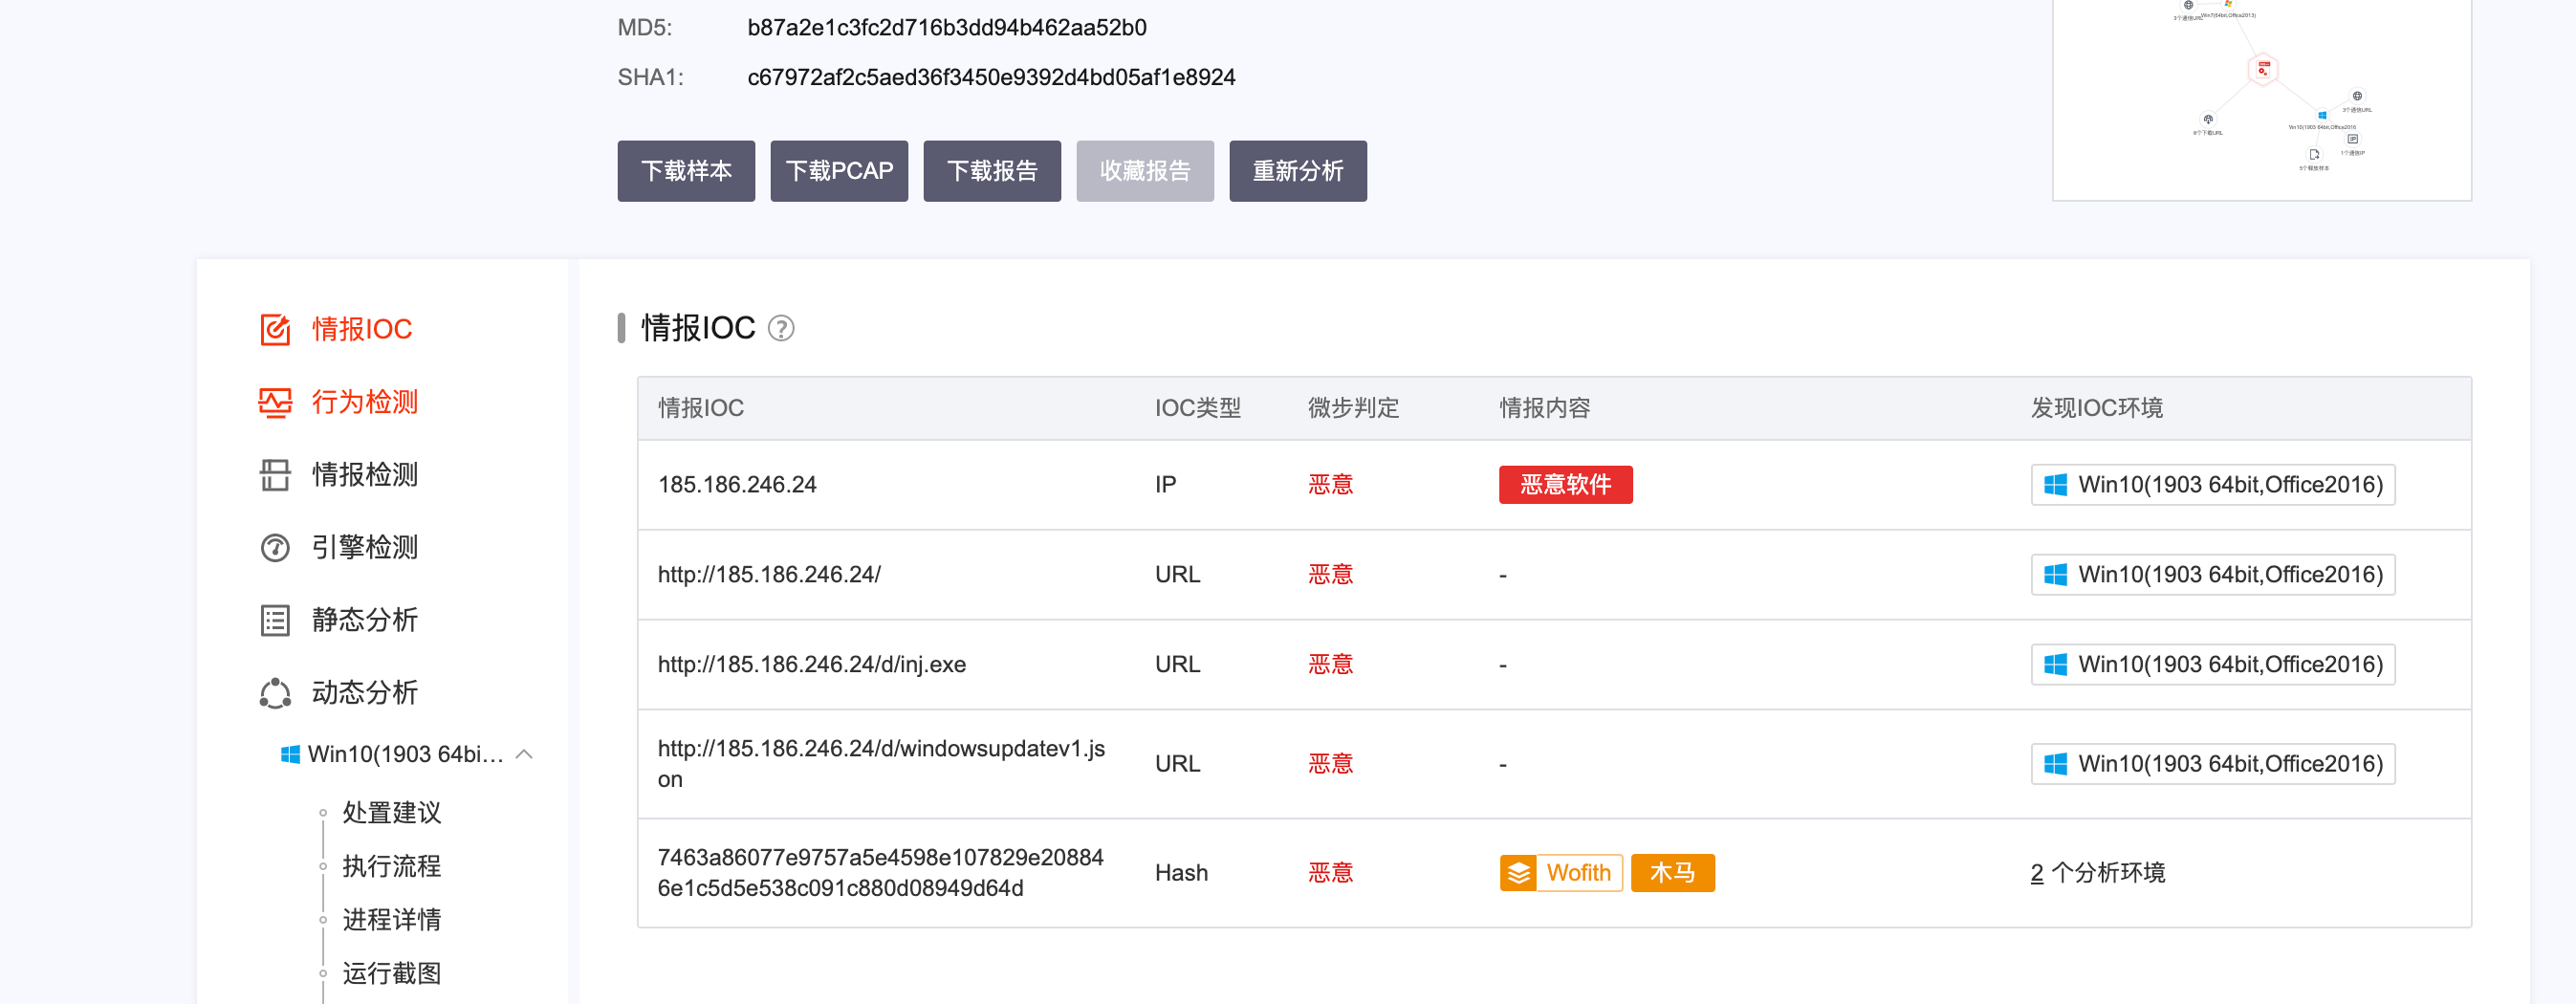Click the help icon beside 情报IOC heading
The height and width of the screenshot is (1004, 2576).
point(780,329)
